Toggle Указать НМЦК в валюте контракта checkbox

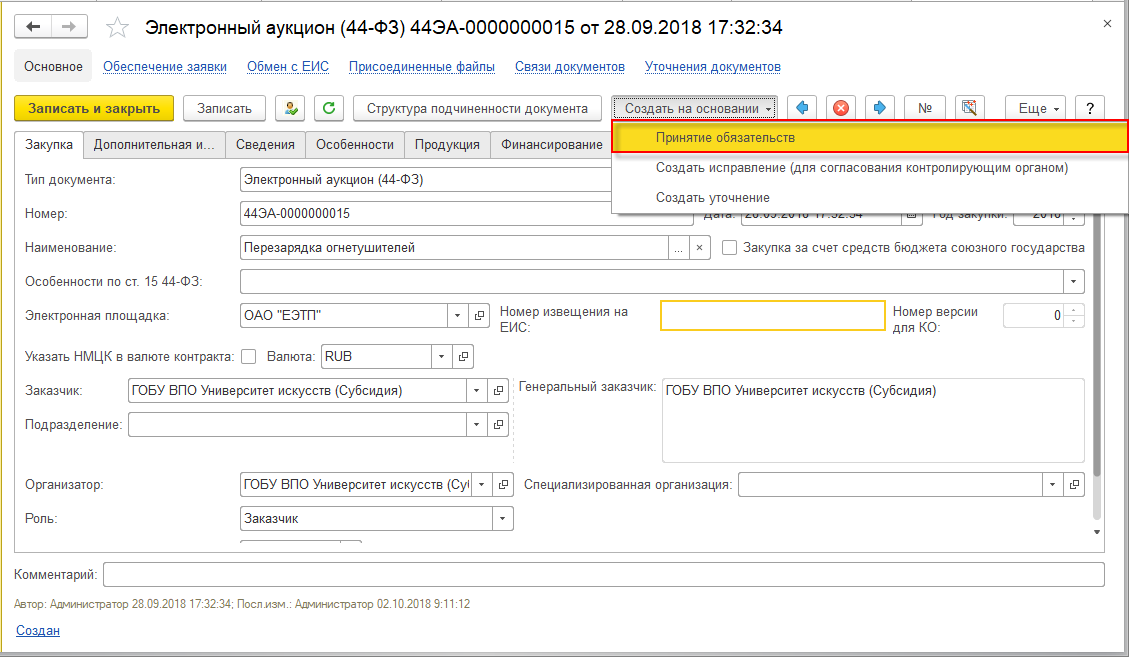[249, 357]
